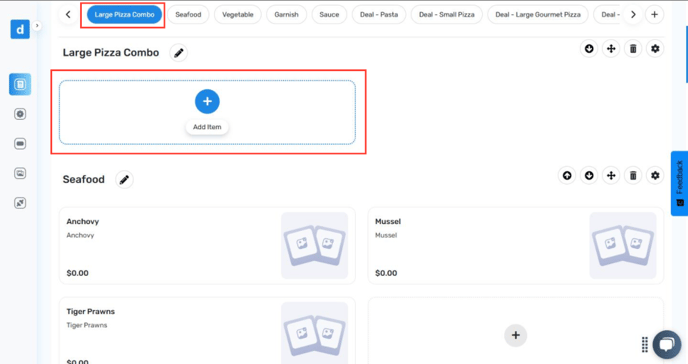
Task: Click the Add Item label button
Action: (x=207, y=127)
